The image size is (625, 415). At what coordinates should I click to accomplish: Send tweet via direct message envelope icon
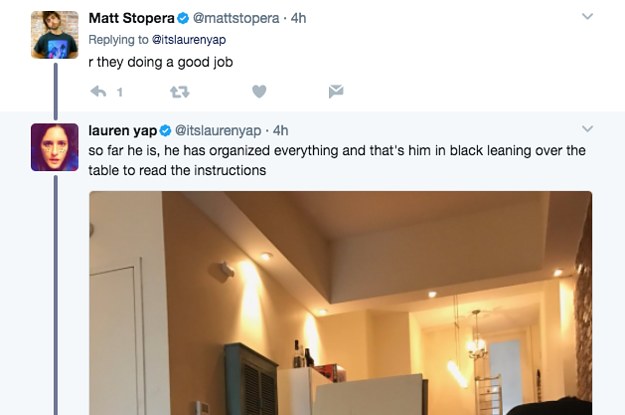click(x=336, y=91)
